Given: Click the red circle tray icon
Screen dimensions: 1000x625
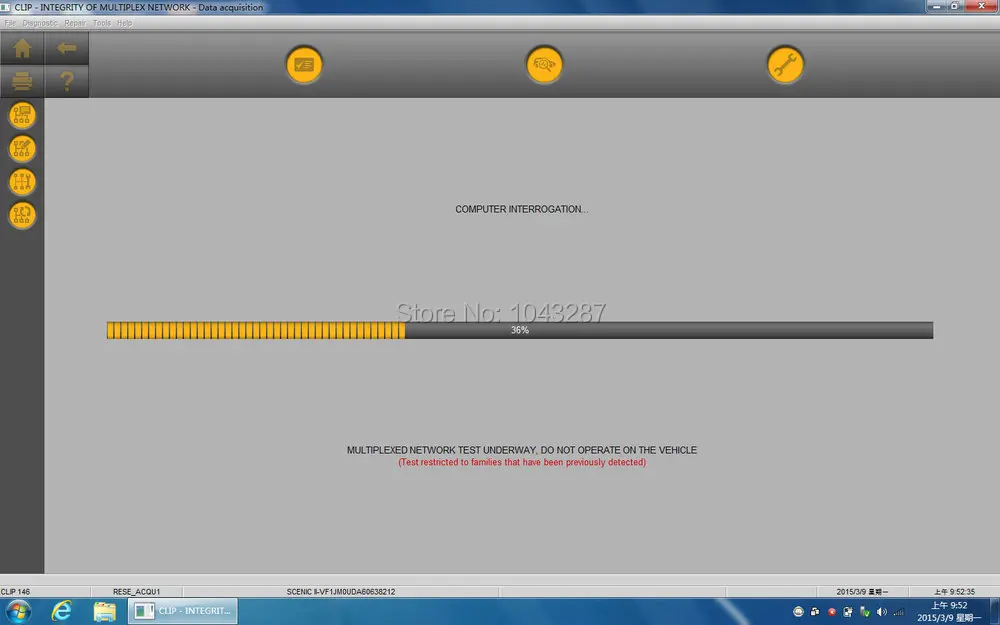Looking at the screenshot, I should pyautogui.click(x=832, y=612).
